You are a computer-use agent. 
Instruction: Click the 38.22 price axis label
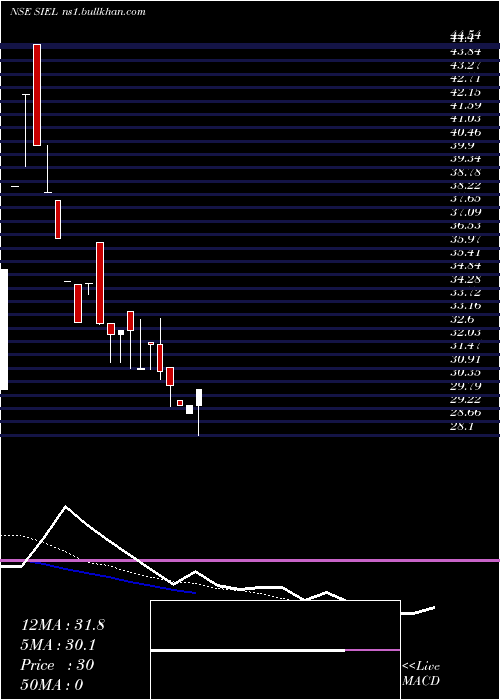click(x=465, y=186)
